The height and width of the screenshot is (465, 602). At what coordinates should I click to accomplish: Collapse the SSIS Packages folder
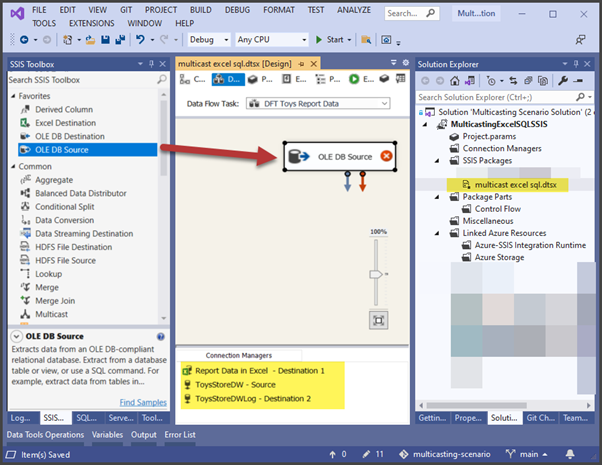[x=437, y=161]
